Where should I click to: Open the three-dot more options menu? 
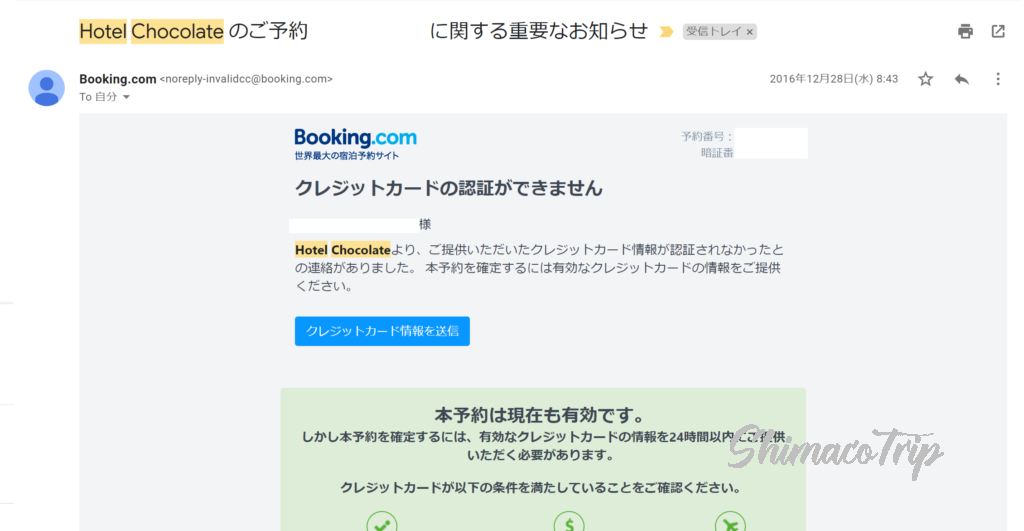point(998,79)
